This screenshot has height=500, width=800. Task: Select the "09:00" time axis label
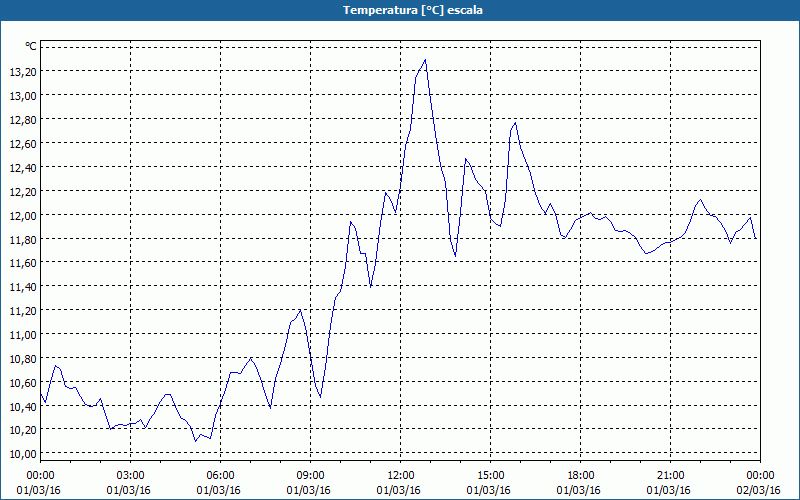tap(310, 476)
